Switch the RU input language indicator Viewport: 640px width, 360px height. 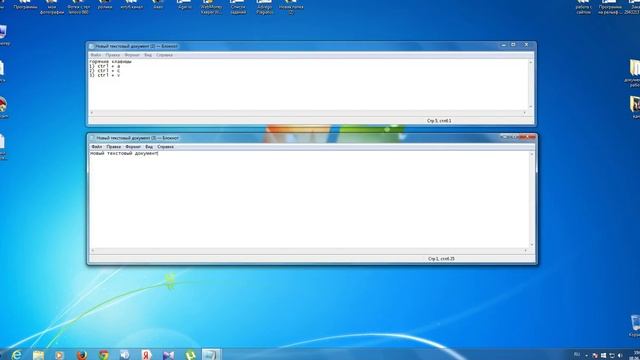tap(577, 354)
